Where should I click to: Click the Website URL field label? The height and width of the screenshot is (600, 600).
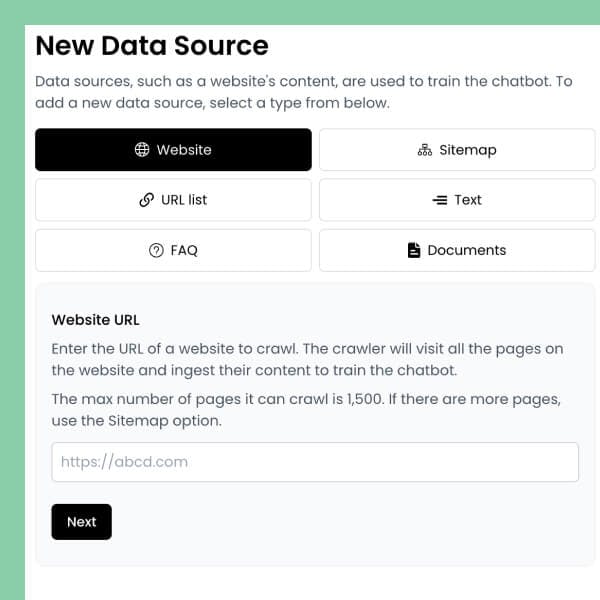point(95,320)
